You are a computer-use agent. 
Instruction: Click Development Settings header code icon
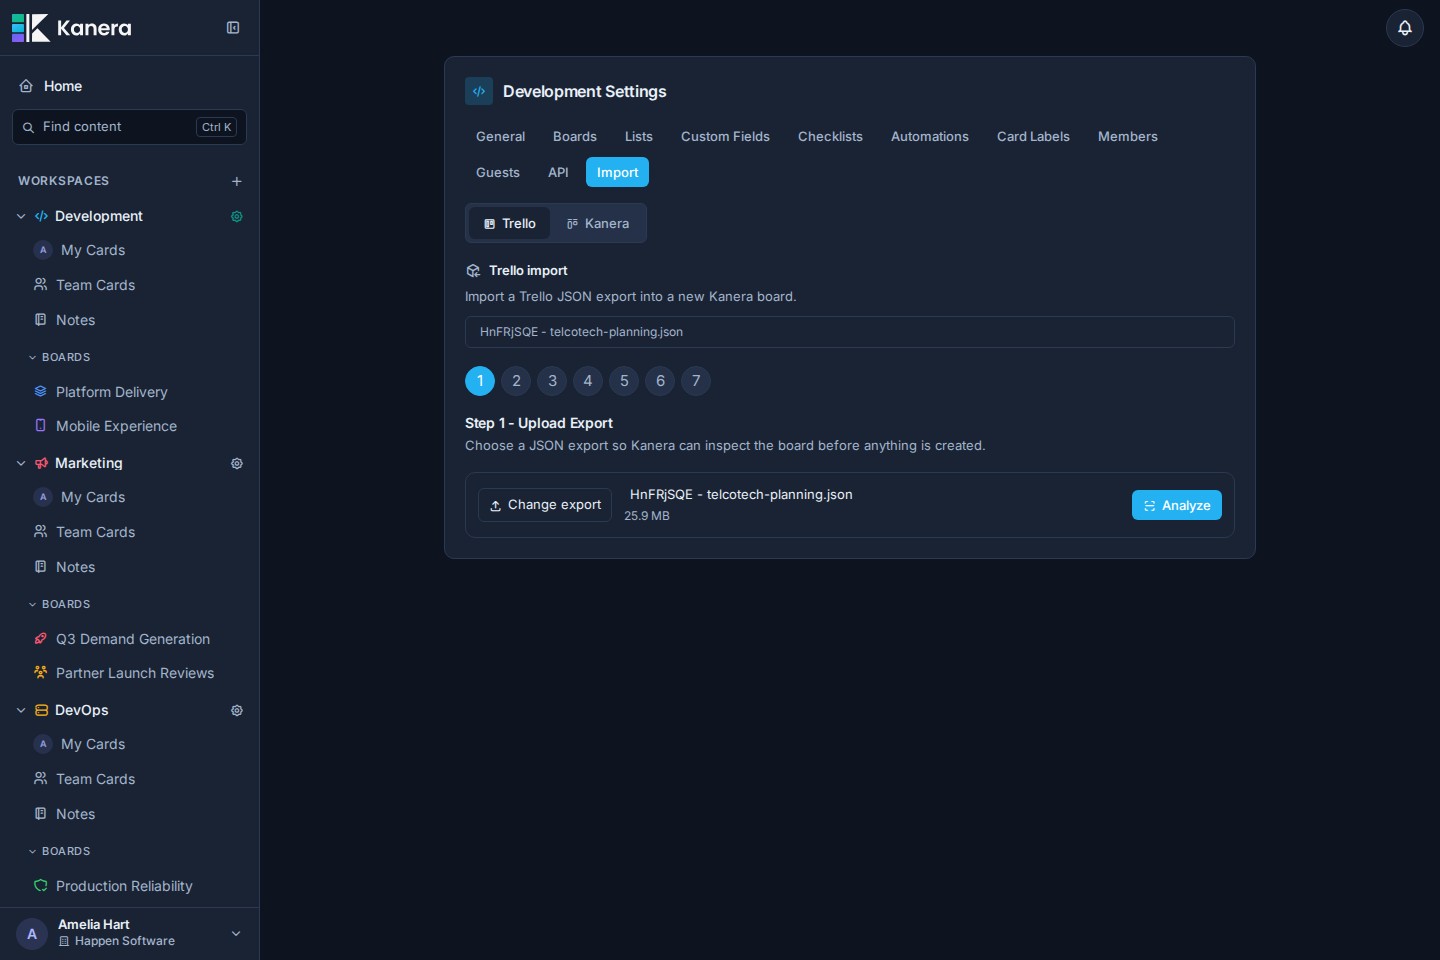(x=479, y=91)
